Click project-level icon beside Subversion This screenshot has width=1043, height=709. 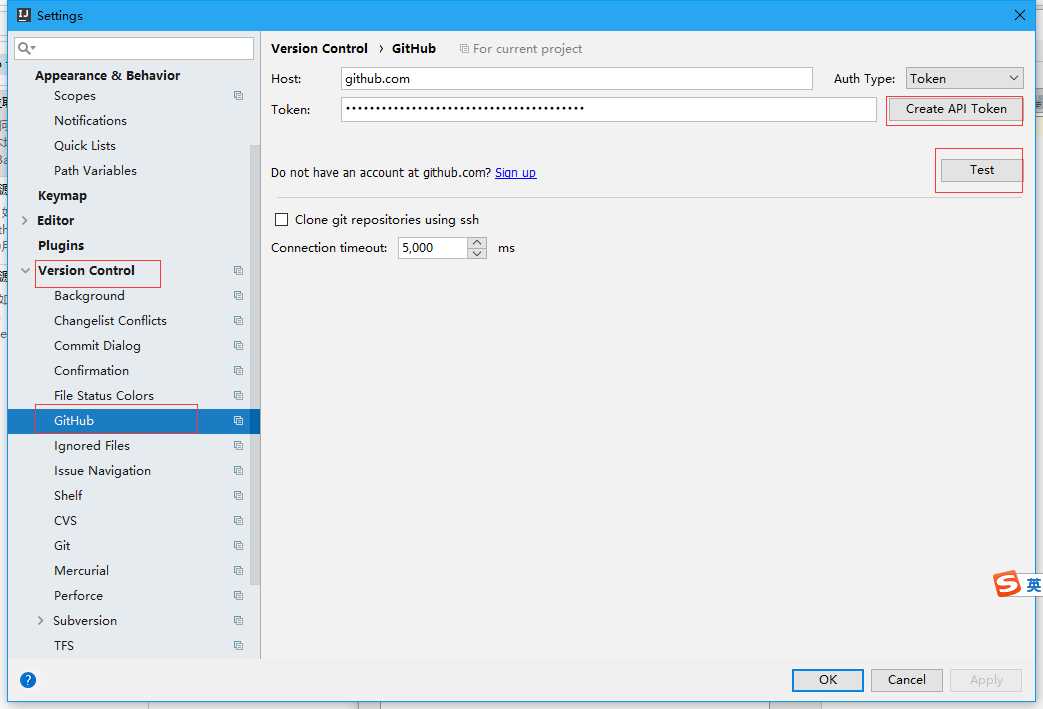click(238, 621)
